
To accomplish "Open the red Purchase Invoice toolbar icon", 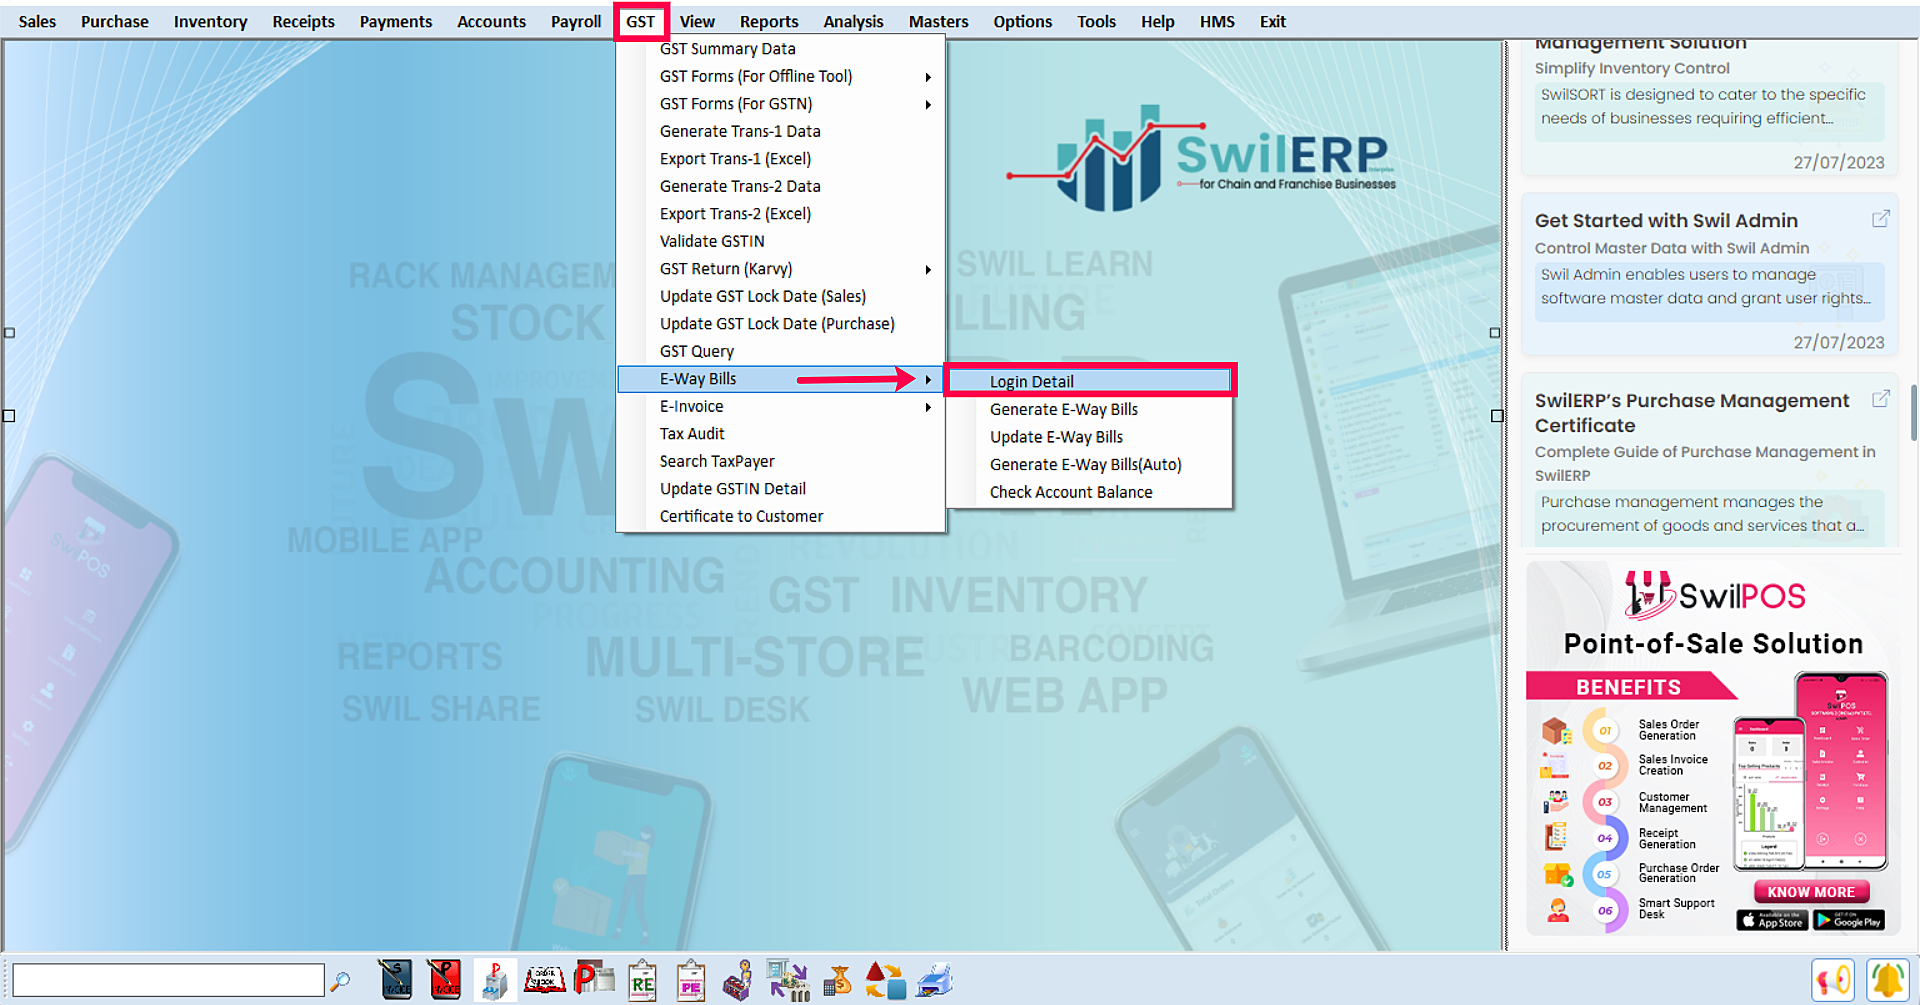I will coord(444,980).
